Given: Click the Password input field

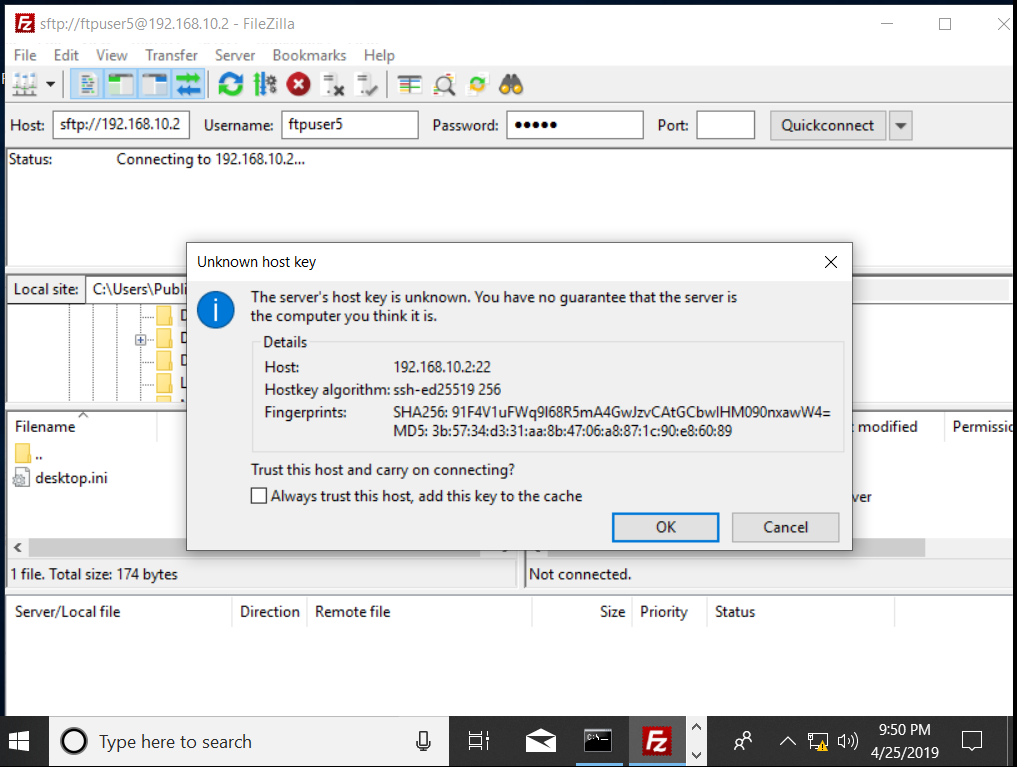Looking at the screenshot, I should 575,124.
